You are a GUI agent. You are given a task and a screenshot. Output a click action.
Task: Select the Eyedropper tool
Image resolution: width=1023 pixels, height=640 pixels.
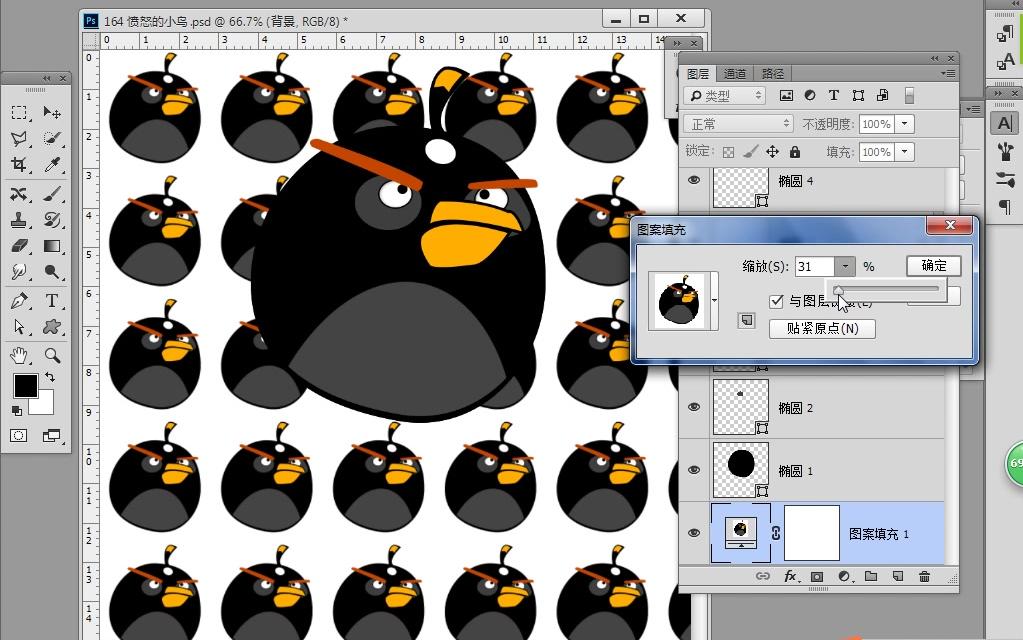tap(52, 164)
